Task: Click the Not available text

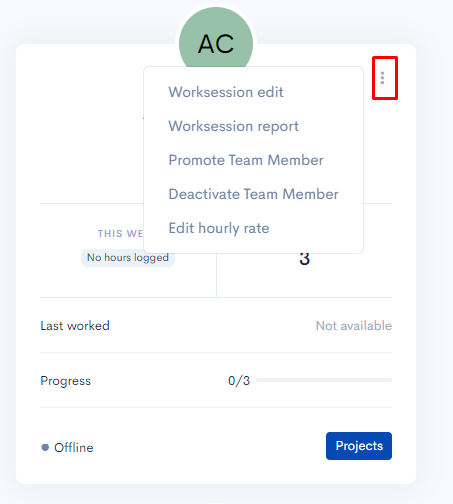Action: coord(354,326)
